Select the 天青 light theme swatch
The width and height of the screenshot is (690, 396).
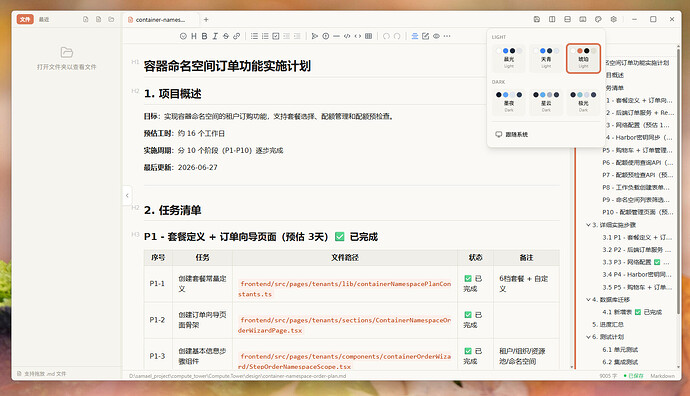click(x=546, y=58)
